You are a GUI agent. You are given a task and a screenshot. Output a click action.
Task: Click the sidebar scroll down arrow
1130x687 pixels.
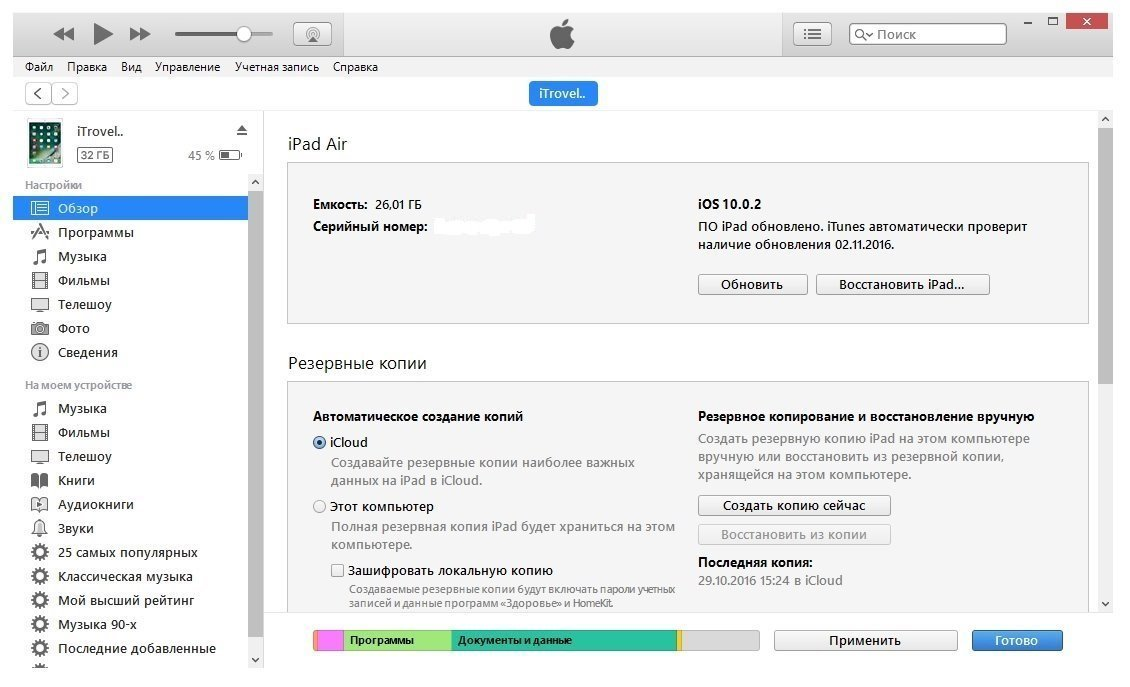[255, 660]
